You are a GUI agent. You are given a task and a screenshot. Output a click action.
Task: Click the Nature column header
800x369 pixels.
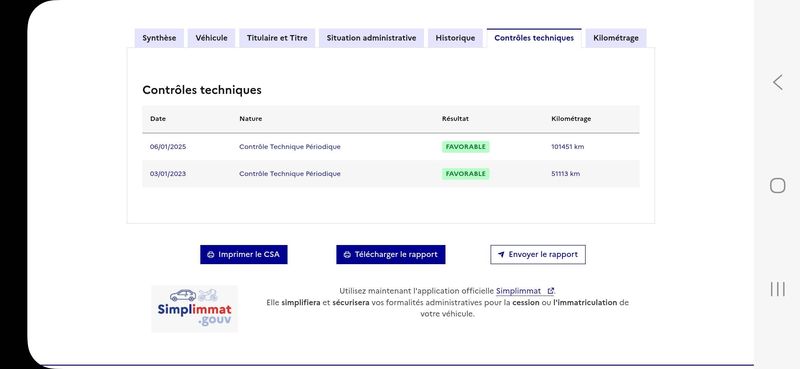coord(251,118)
